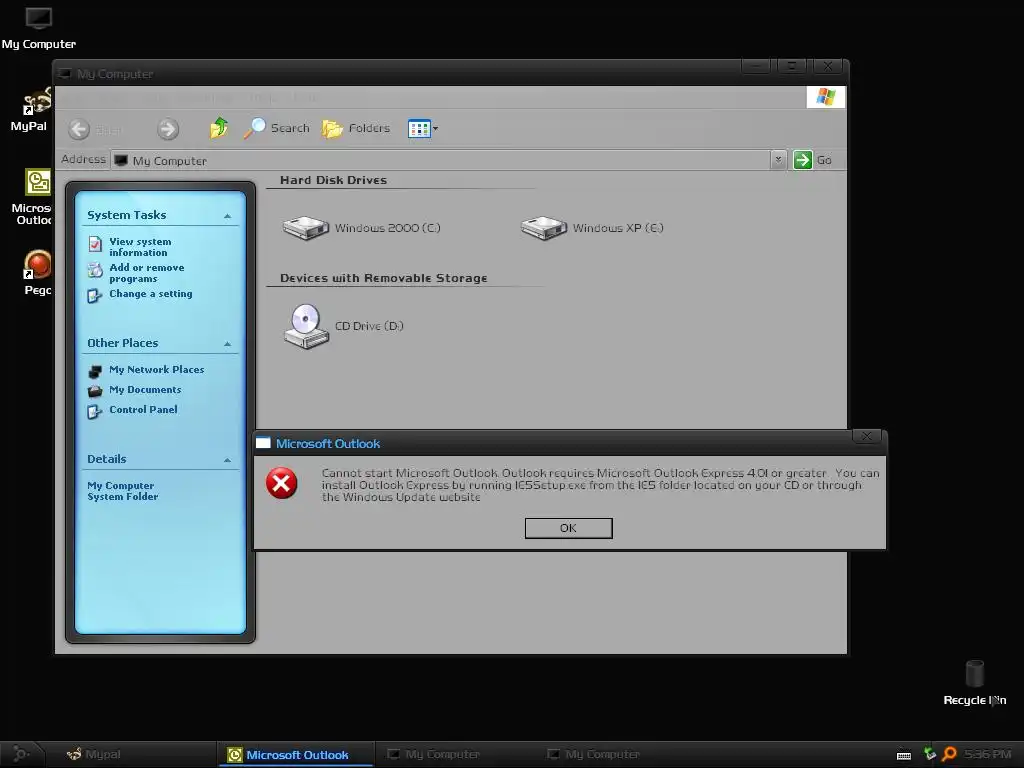
Task: Switch to Microsoft Outlook taskbar button
Action: coord(296,754)
